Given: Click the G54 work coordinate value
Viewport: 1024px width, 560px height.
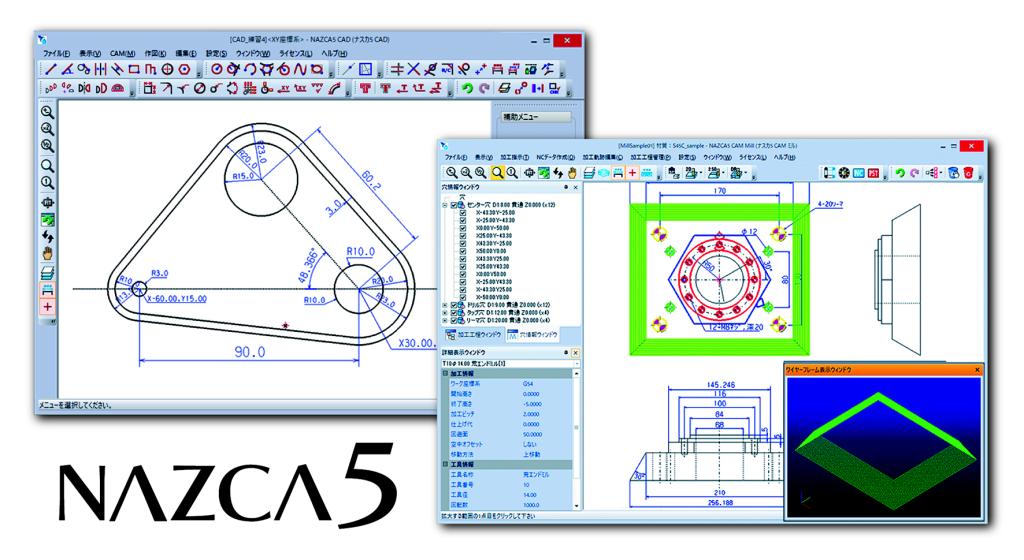Looking at the screenshot, I should click(x=528, y=384).
